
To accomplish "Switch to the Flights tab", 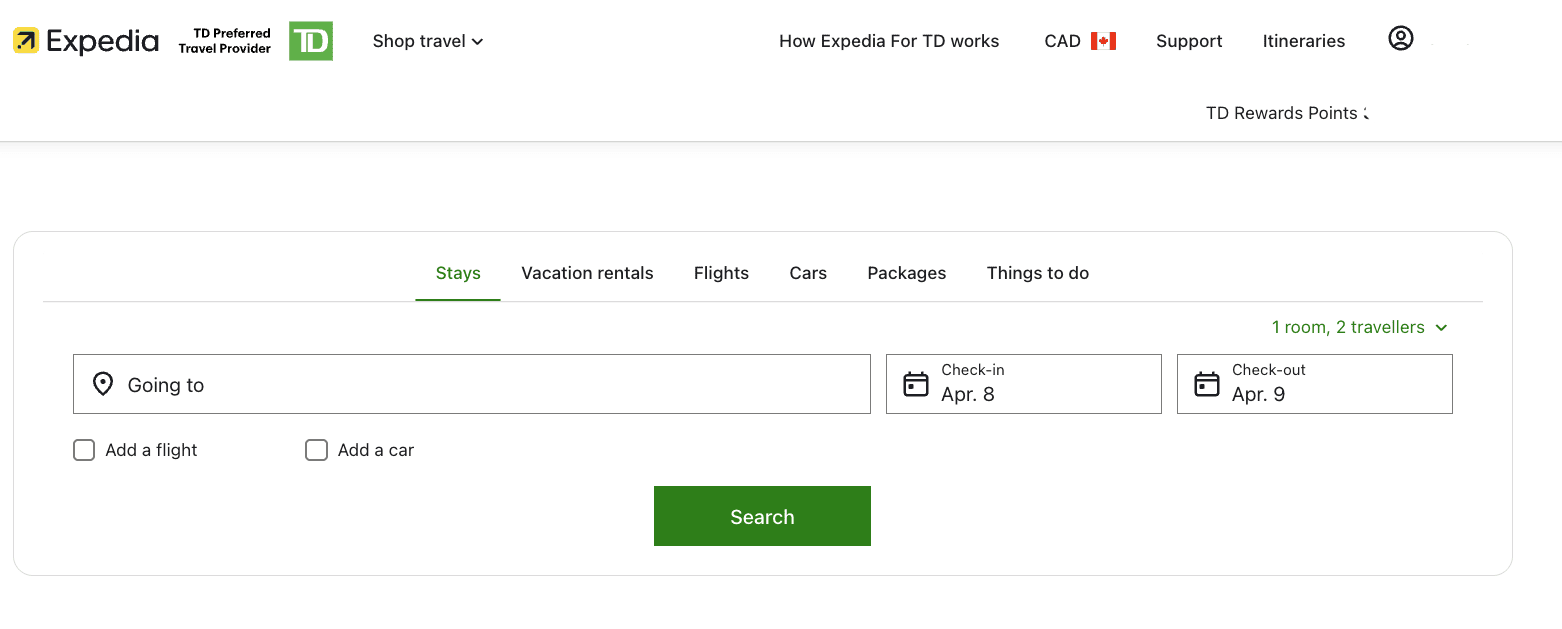I will [x=721, y=272].
